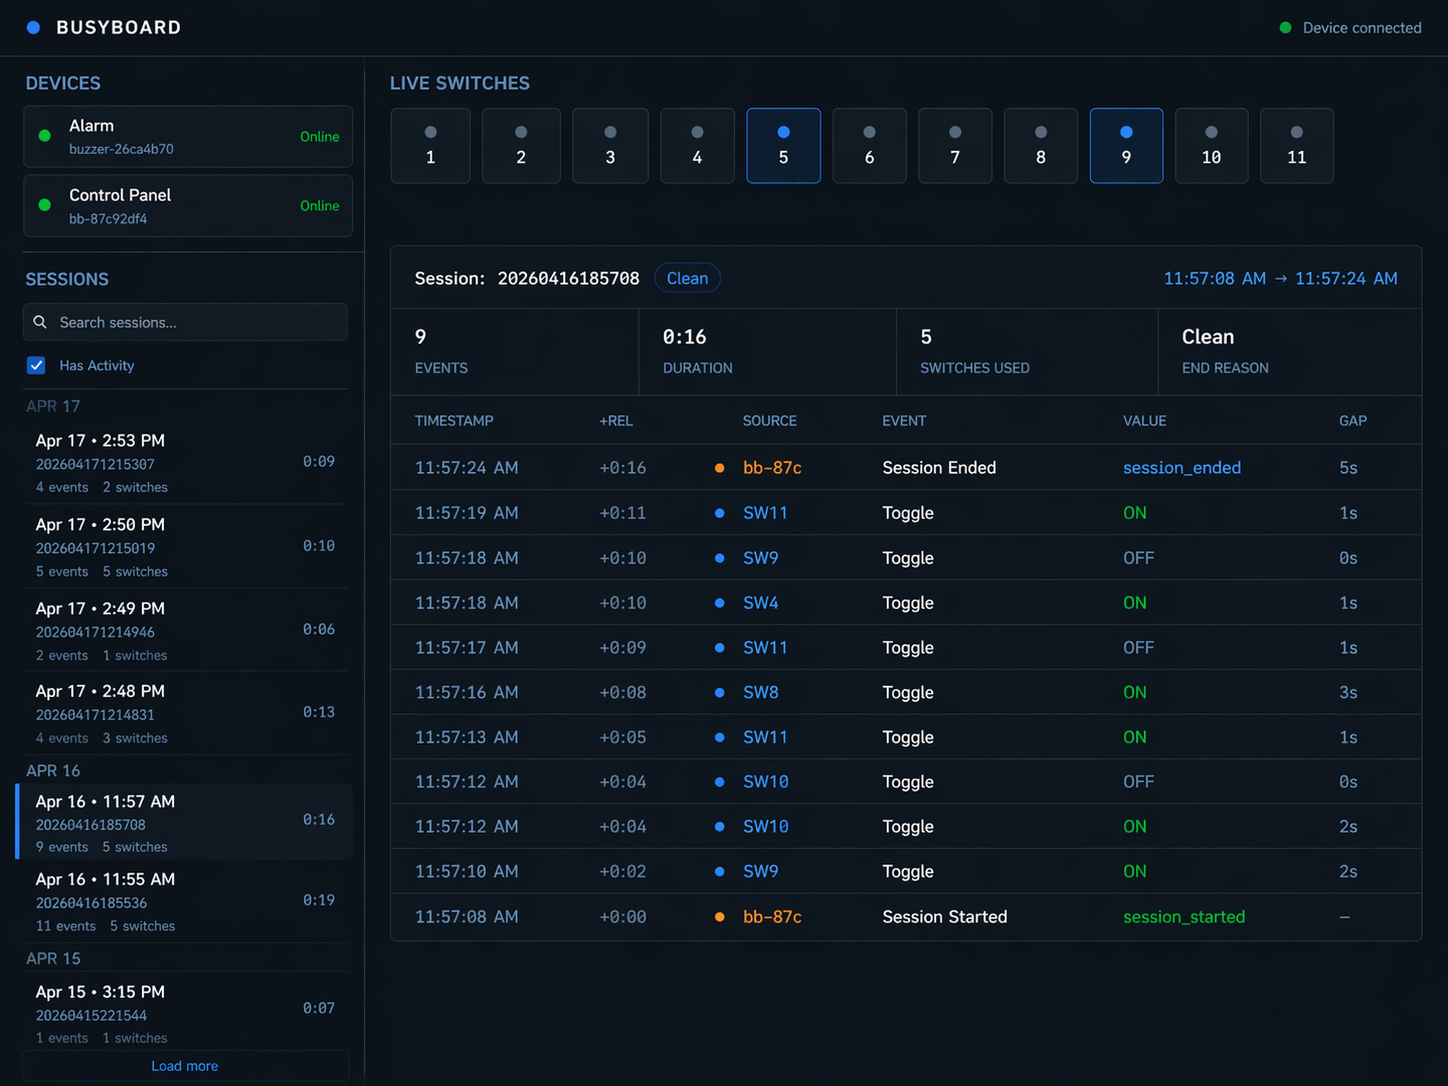Viewport: 1448px width, 1086px height.
Task: Toggle live switch 8
Action: pyautogui.click(x=1041, y=146)
